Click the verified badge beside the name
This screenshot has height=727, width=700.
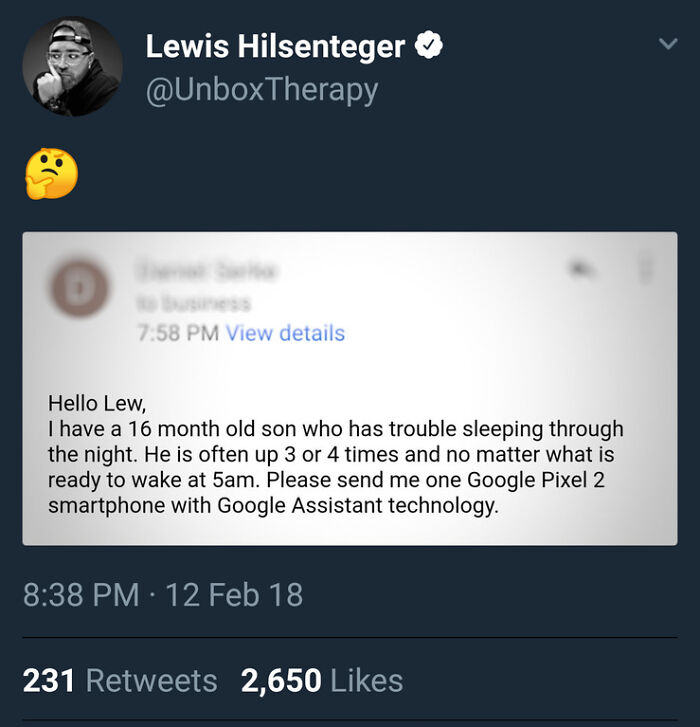430,45
